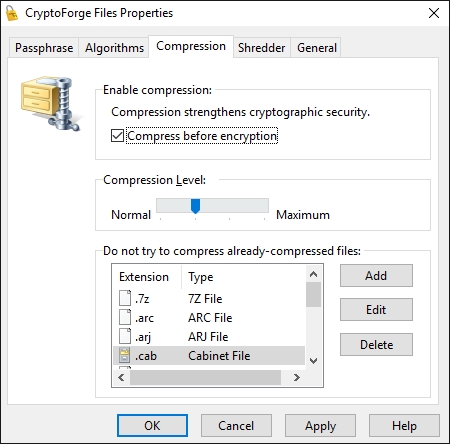Image resolution: width=450 pixels, height=444 pixels.
Task: Open the General tab
Action: [x=317, y=48]
